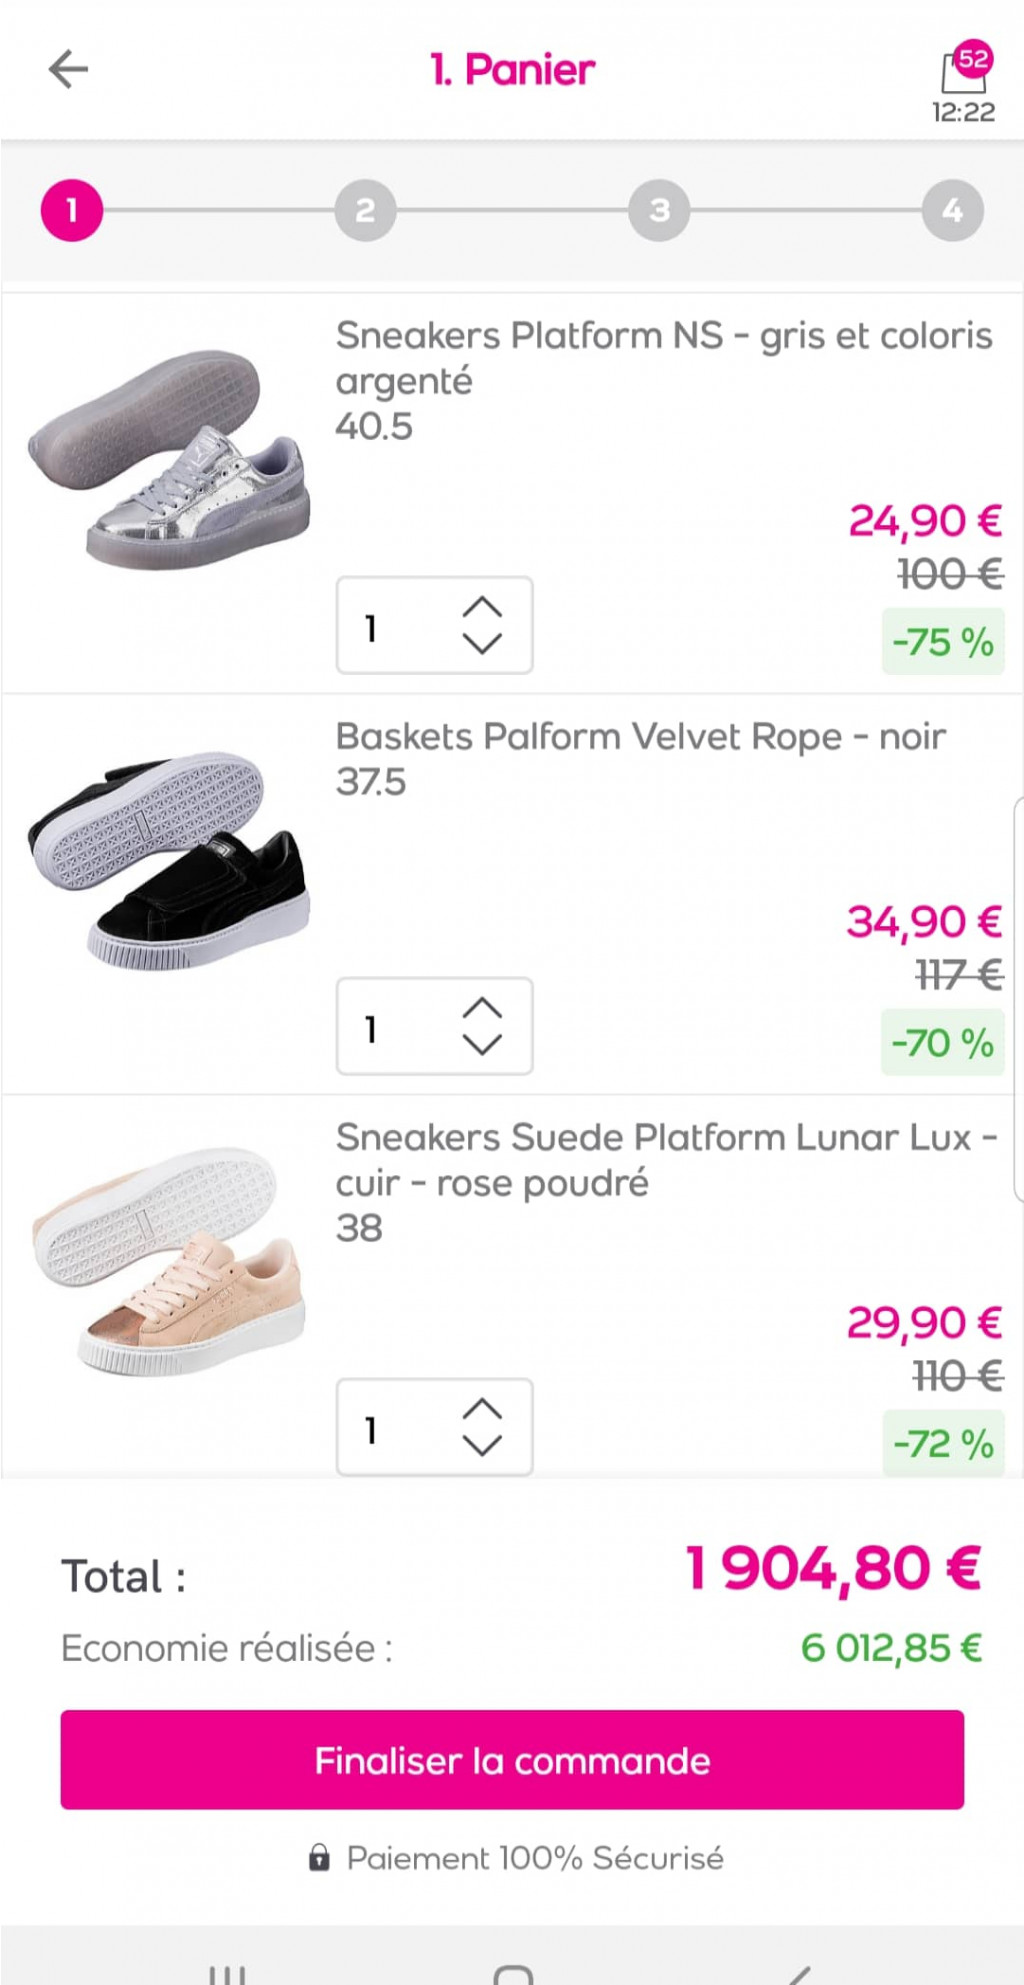The width and height of the screenshot is (1024, 1985).
Task: Tap the padlock secure payment icon
Action: coord(319,1858)
